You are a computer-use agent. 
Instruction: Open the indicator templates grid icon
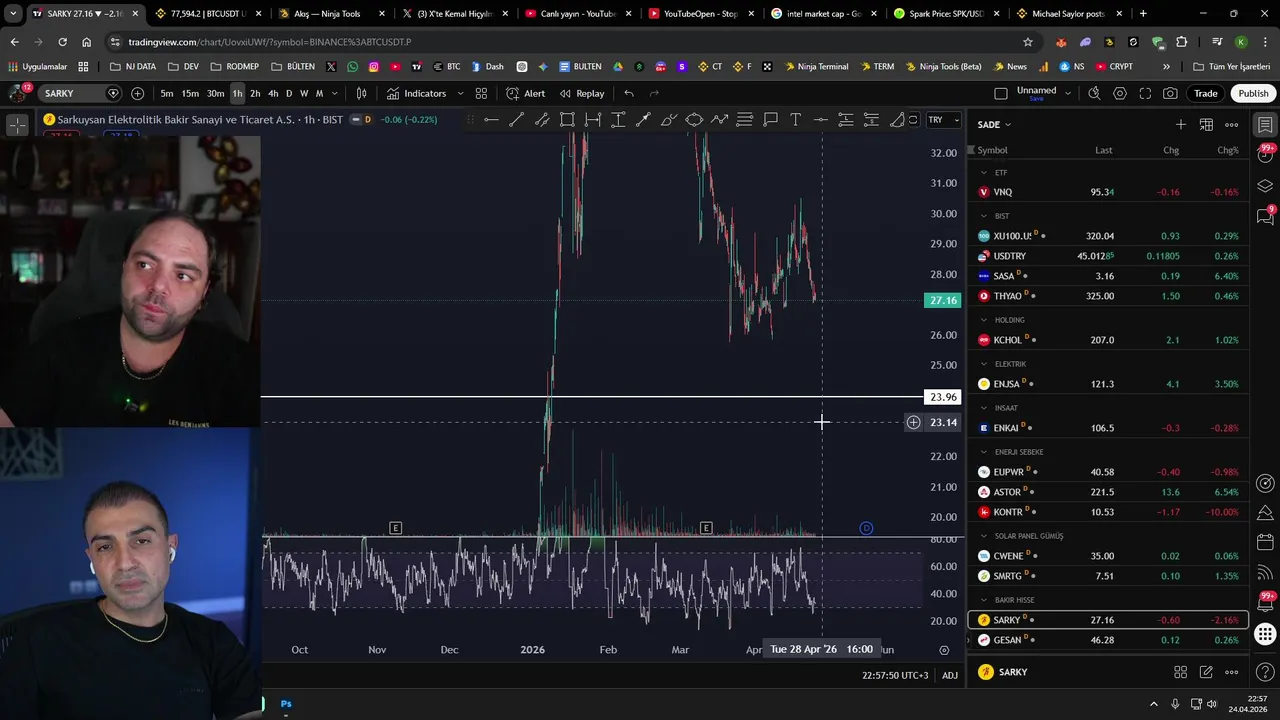click(x=481, y=93)
